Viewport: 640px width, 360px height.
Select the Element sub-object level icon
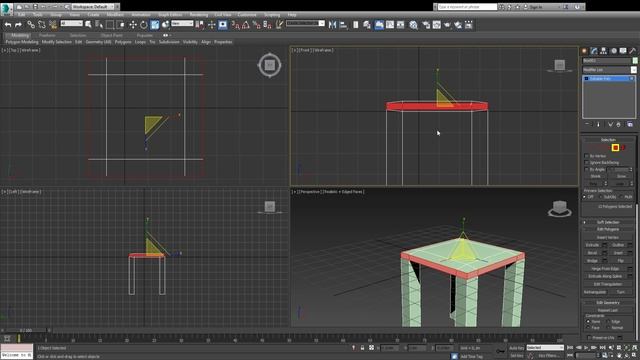pos(623,148)
